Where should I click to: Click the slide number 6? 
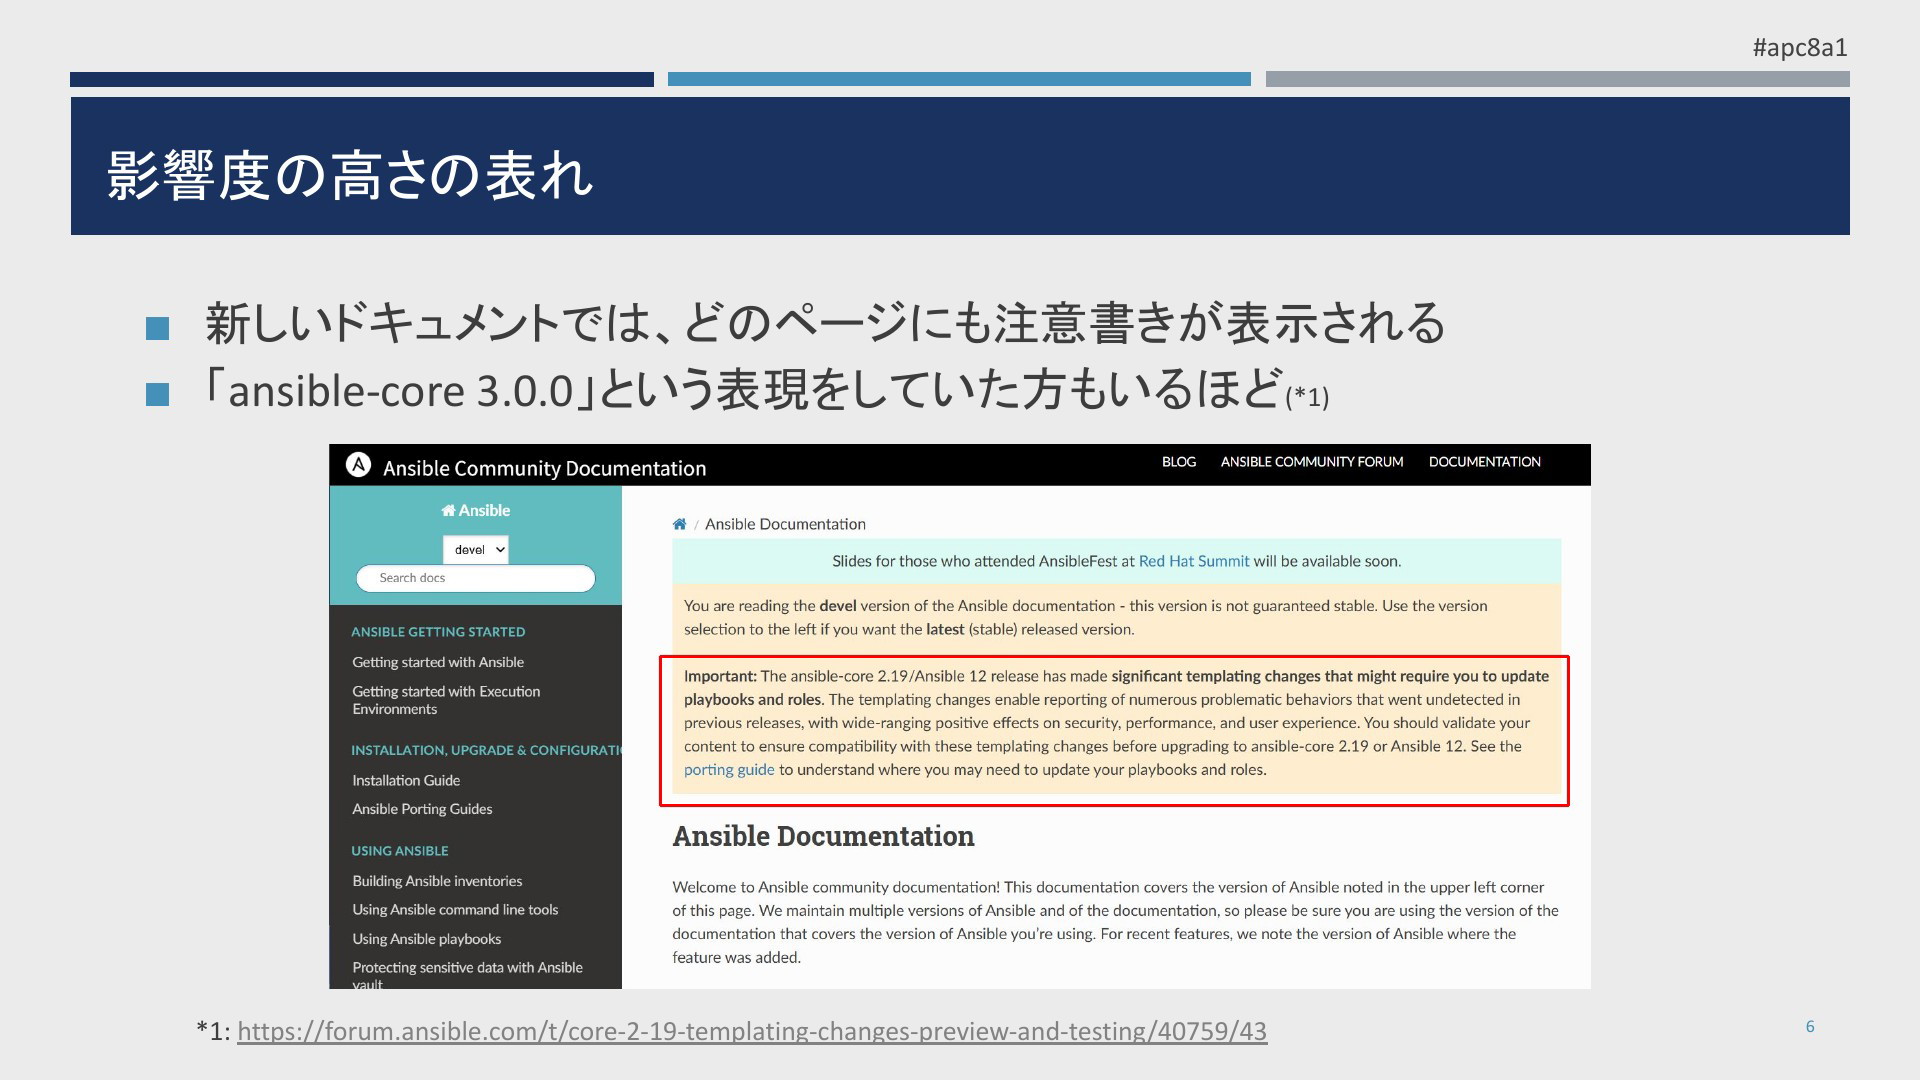point(1810,1026)
